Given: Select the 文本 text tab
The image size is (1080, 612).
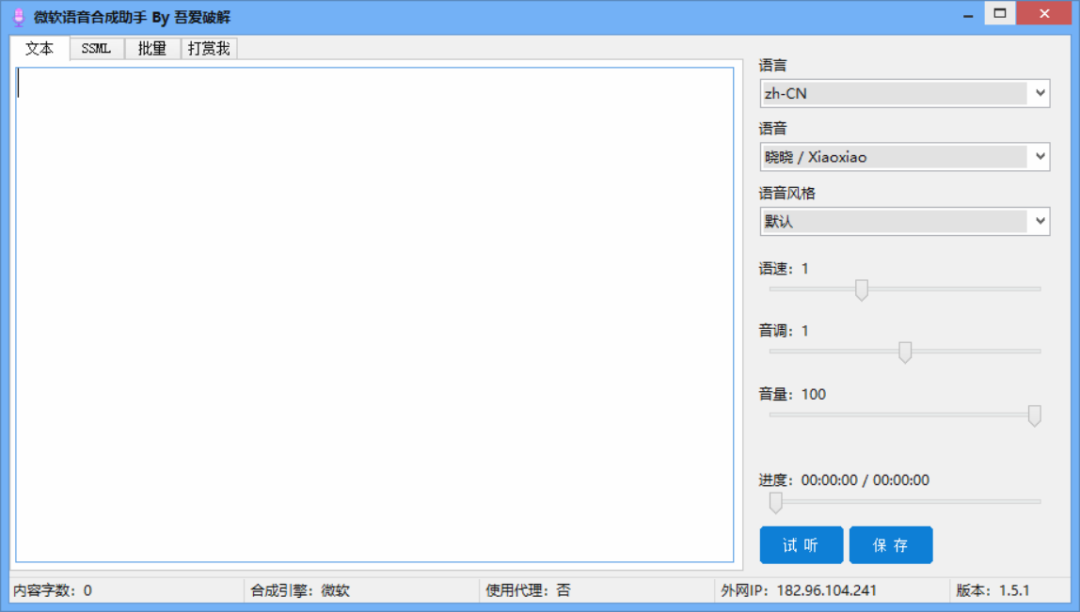Looking at the screenshot, I should pyautogui.click(x=39, y=47).
